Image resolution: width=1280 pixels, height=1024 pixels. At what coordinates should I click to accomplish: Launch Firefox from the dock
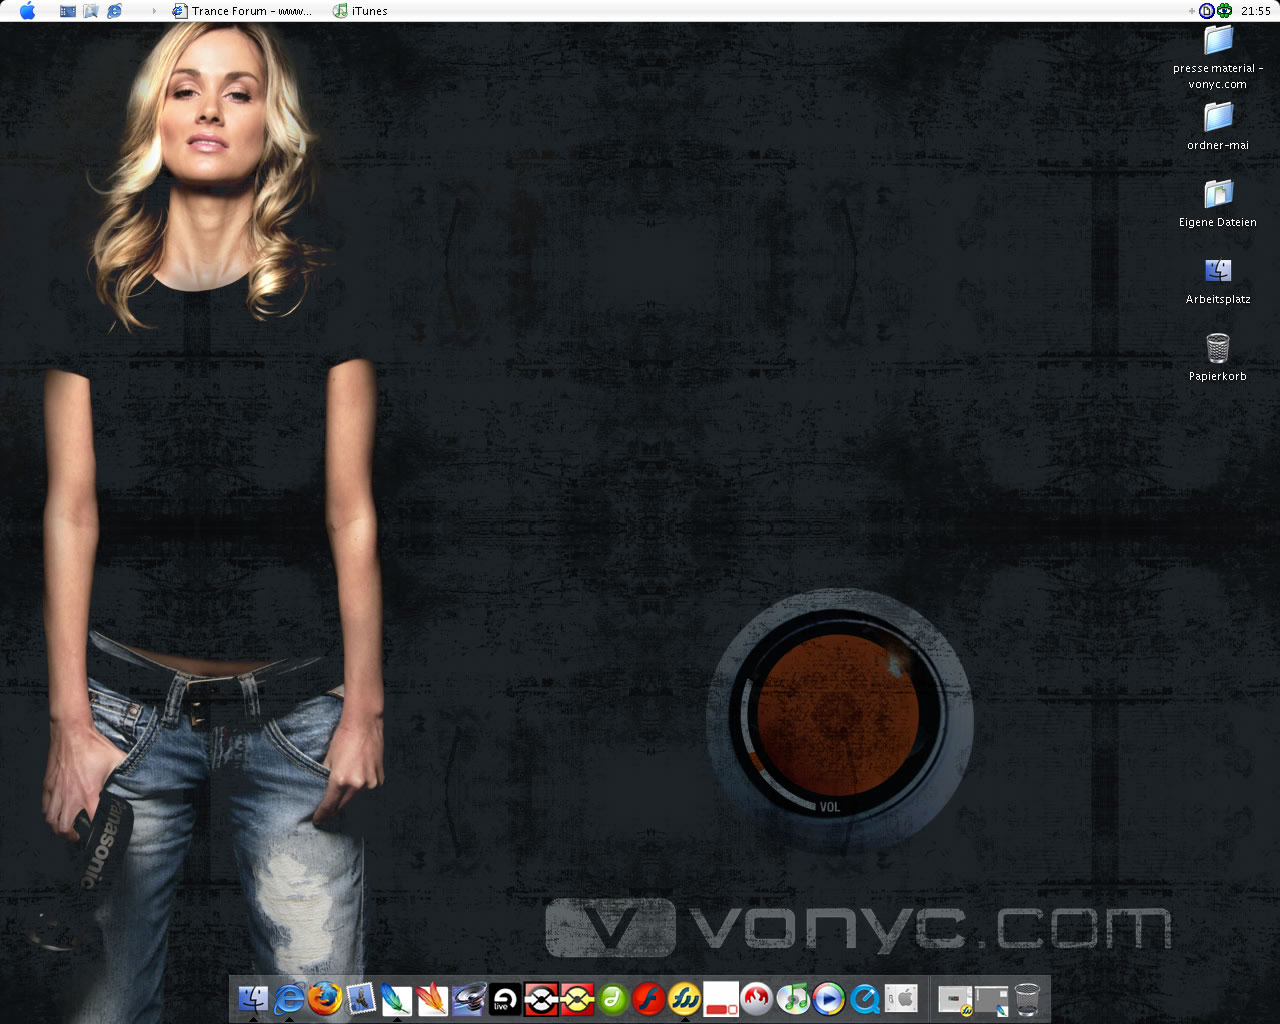325,998
